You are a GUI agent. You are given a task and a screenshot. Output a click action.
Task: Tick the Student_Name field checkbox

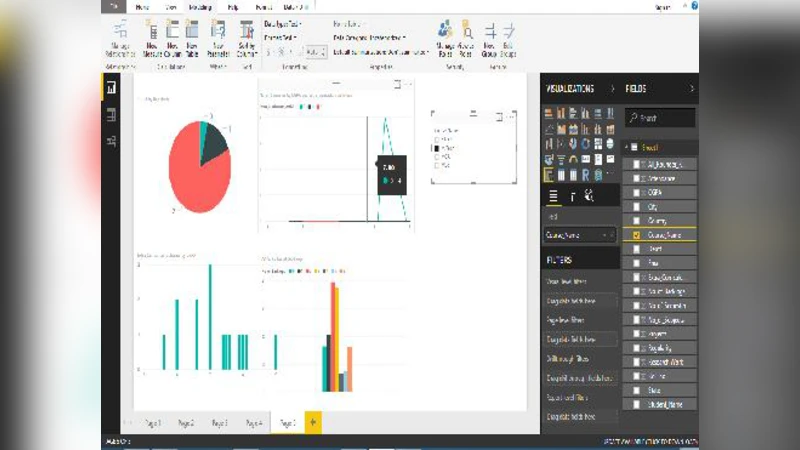(637, 404)
